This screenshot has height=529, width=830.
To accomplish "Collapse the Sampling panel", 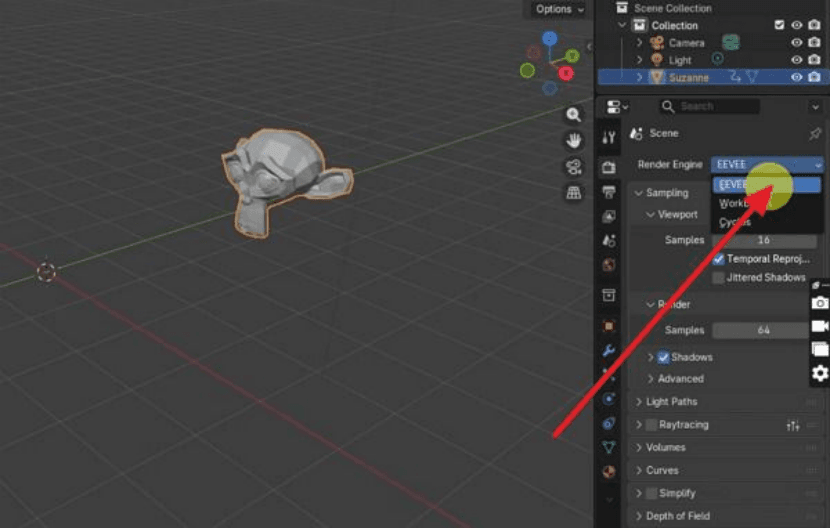I will (x=638, y=193).
